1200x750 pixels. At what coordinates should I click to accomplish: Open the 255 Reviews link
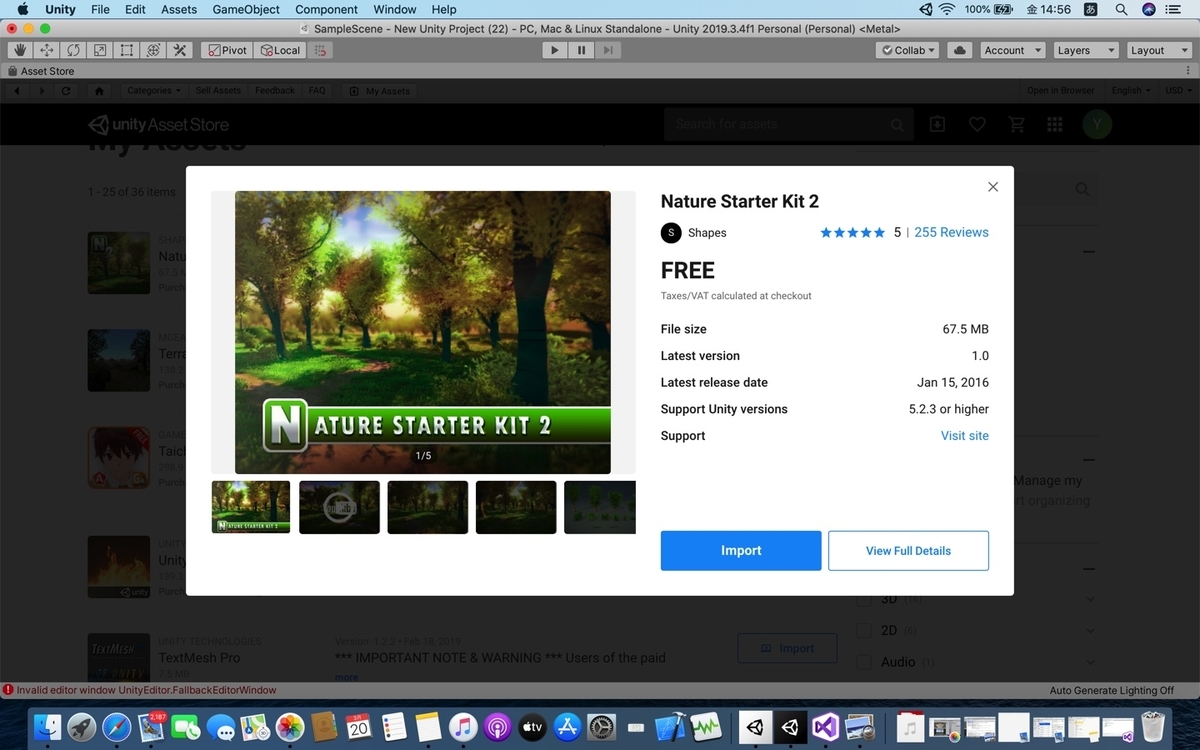click(951, 232)
